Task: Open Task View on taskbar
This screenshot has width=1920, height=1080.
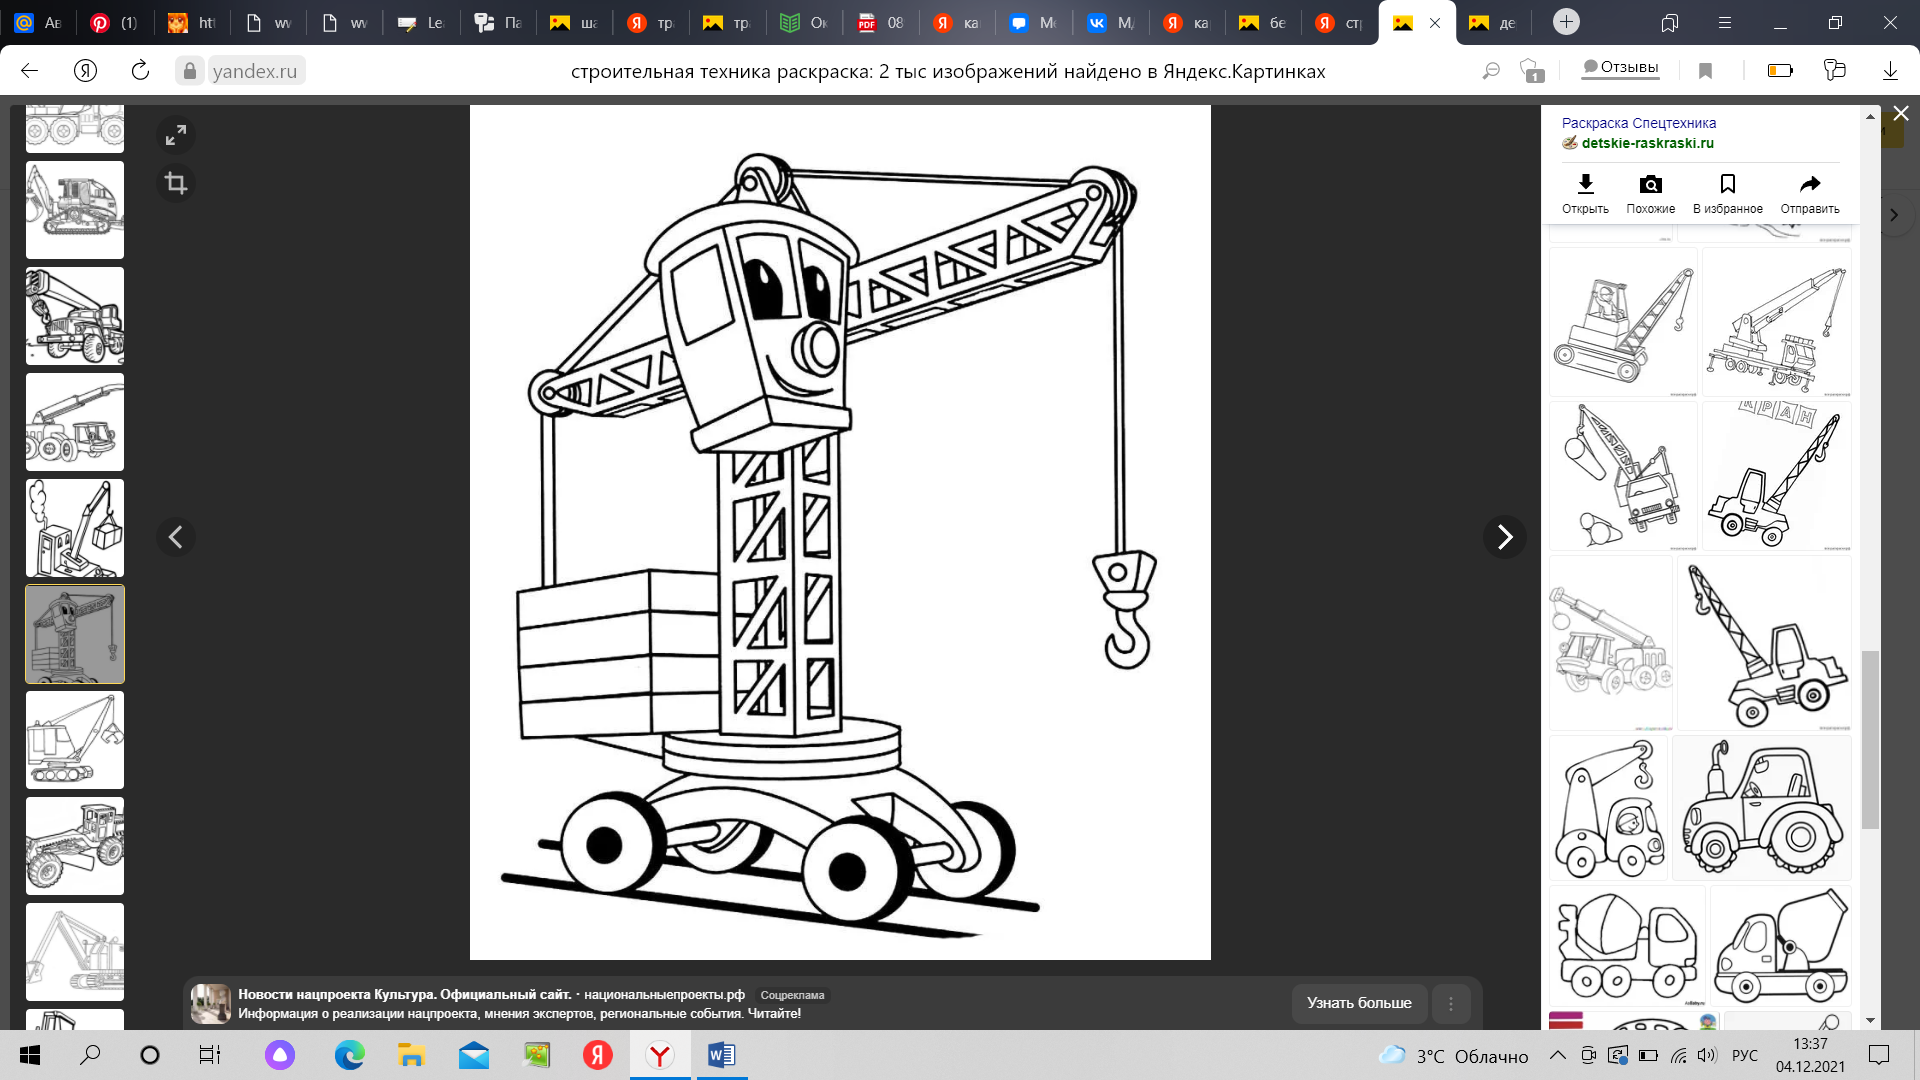Action: pos(209,1055)
